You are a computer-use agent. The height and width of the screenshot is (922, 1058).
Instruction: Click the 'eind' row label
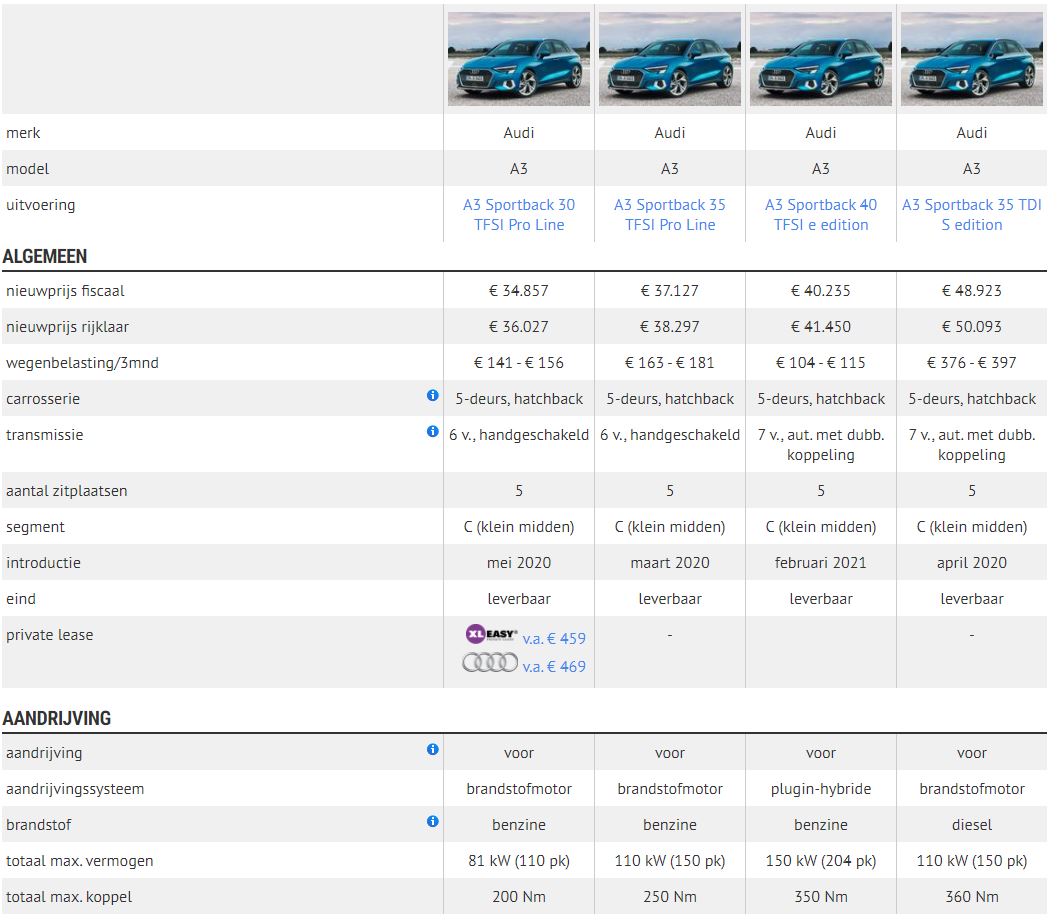(21, 599)
